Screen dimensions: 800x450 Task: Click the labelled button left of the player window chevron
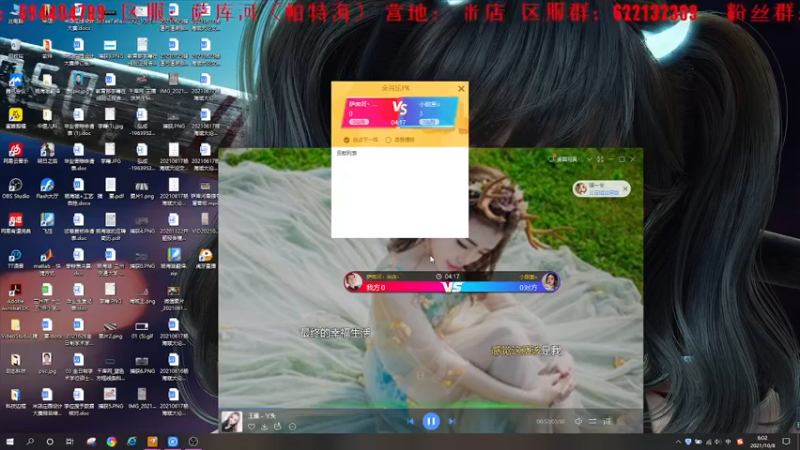[x=563, y=159]
